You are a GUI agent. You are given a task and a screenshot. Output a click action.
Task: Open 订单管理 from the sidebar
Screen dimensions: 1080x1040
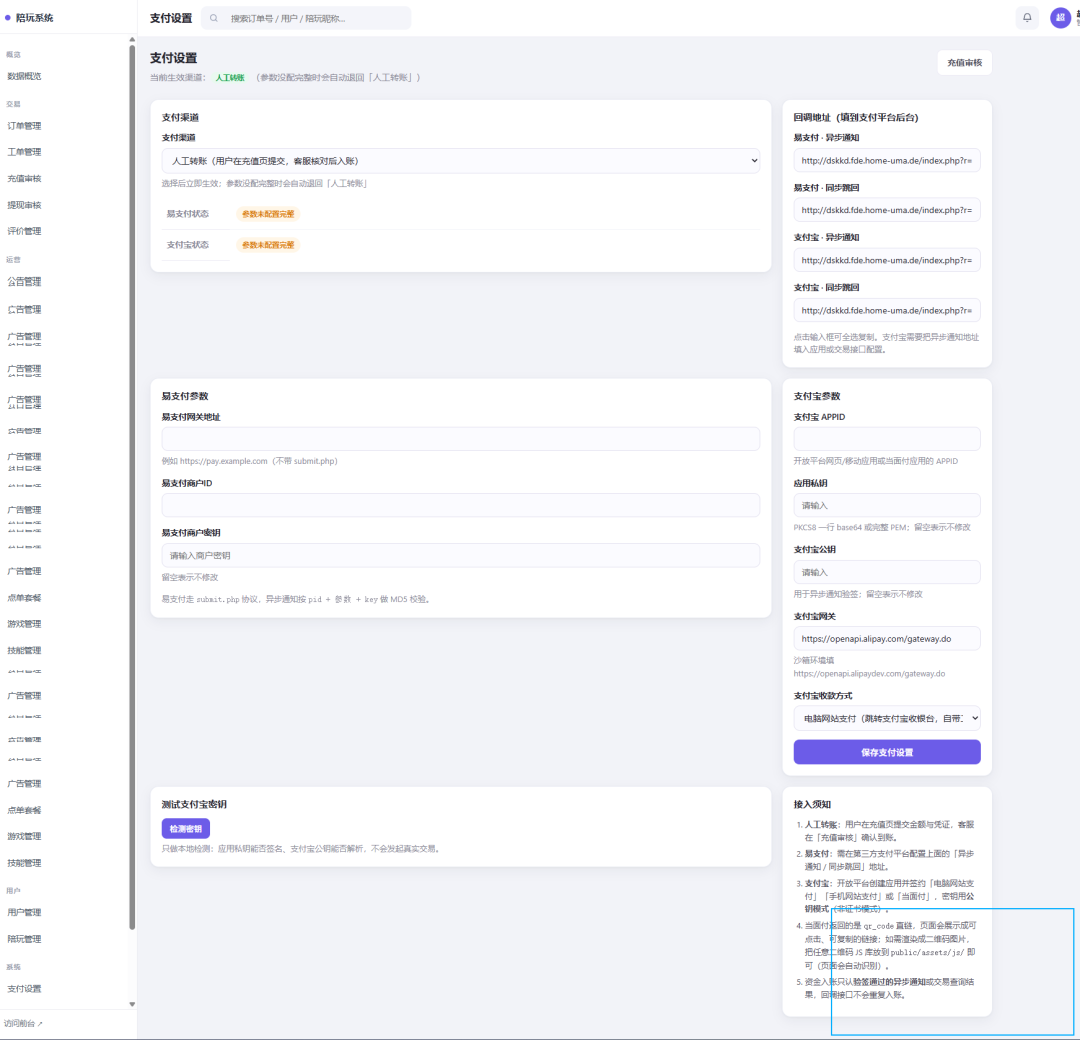pos(25,126)
